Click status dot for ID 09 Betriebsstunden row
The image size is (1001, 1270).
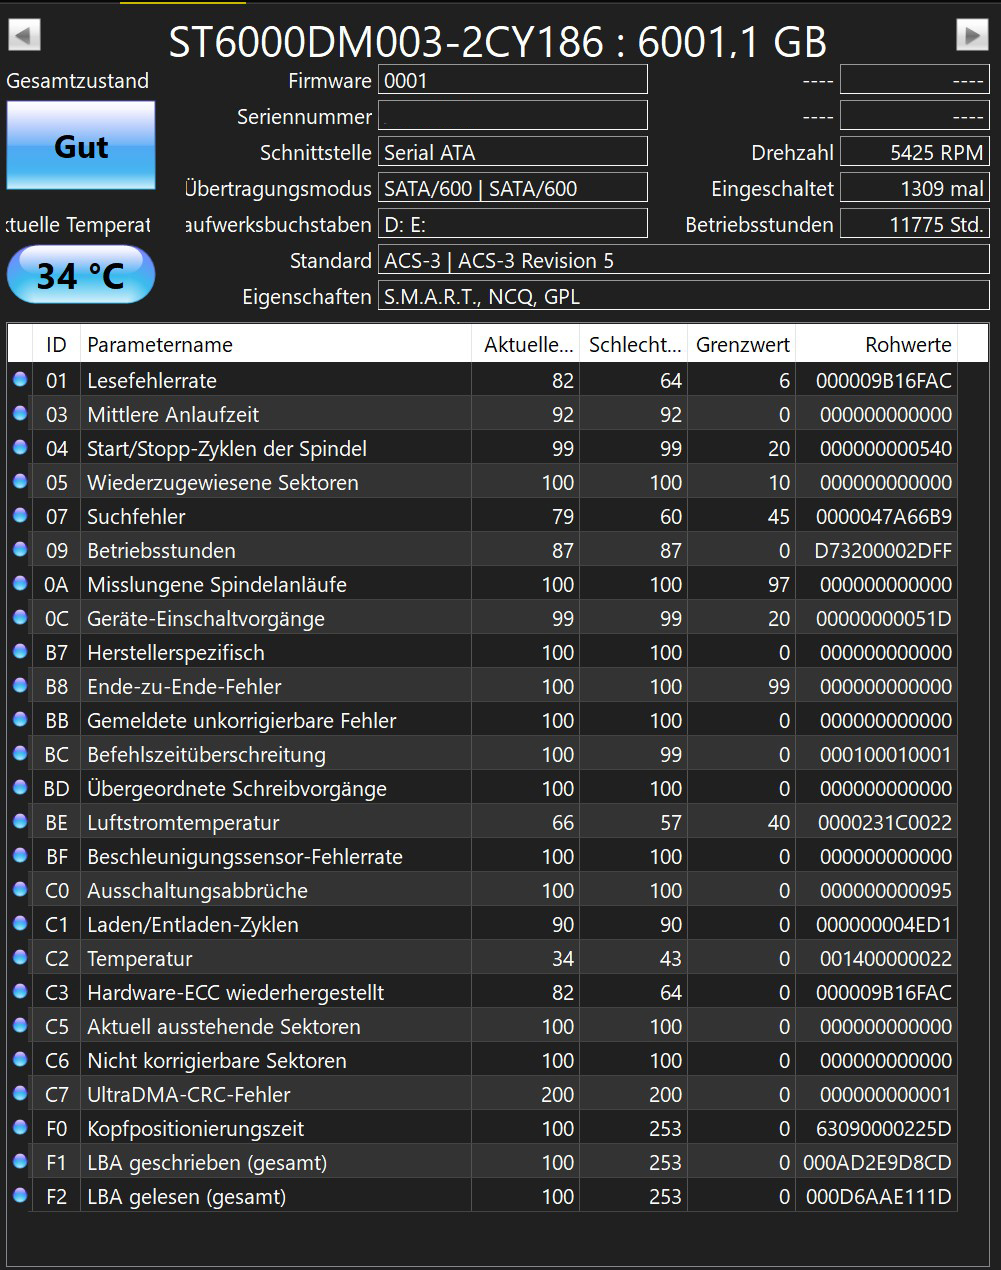pos(19,549)
